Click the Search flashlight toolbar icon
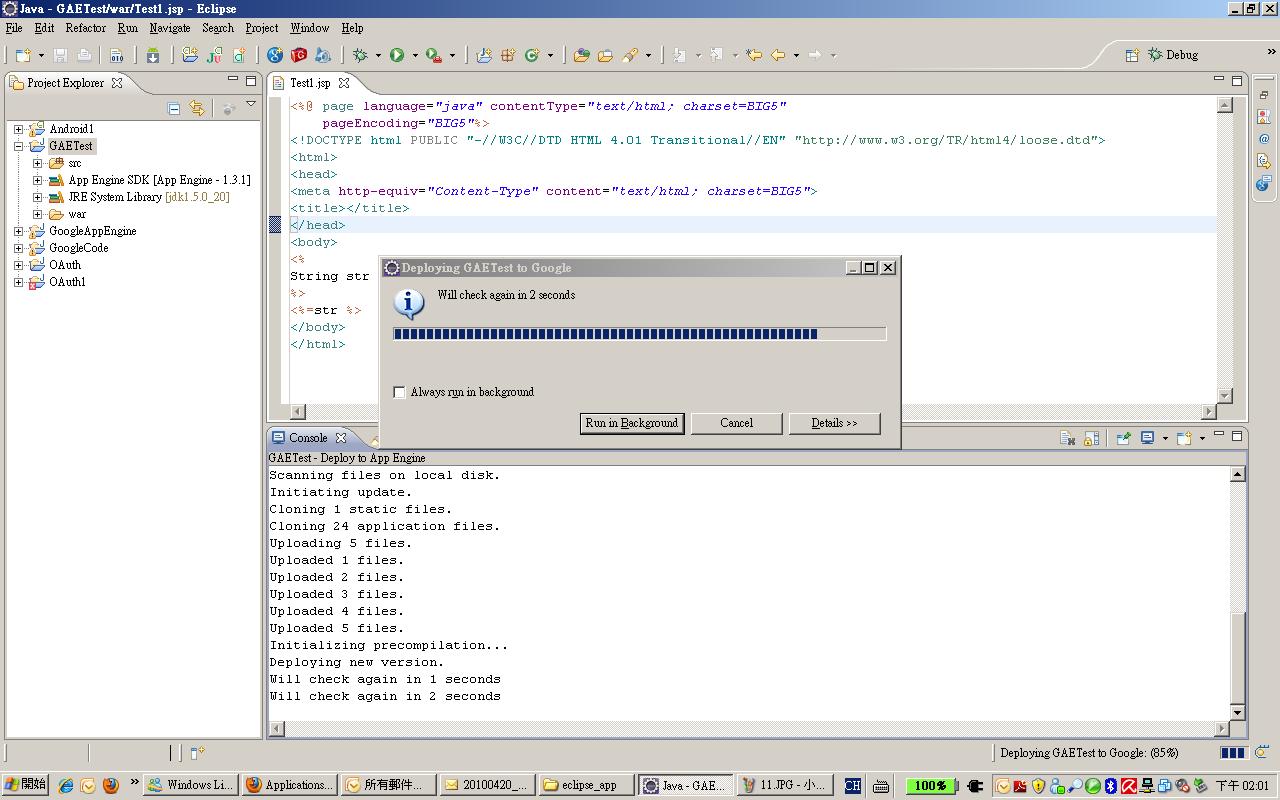The height and width of the screenshot is (800, 1280). [630, 55]
